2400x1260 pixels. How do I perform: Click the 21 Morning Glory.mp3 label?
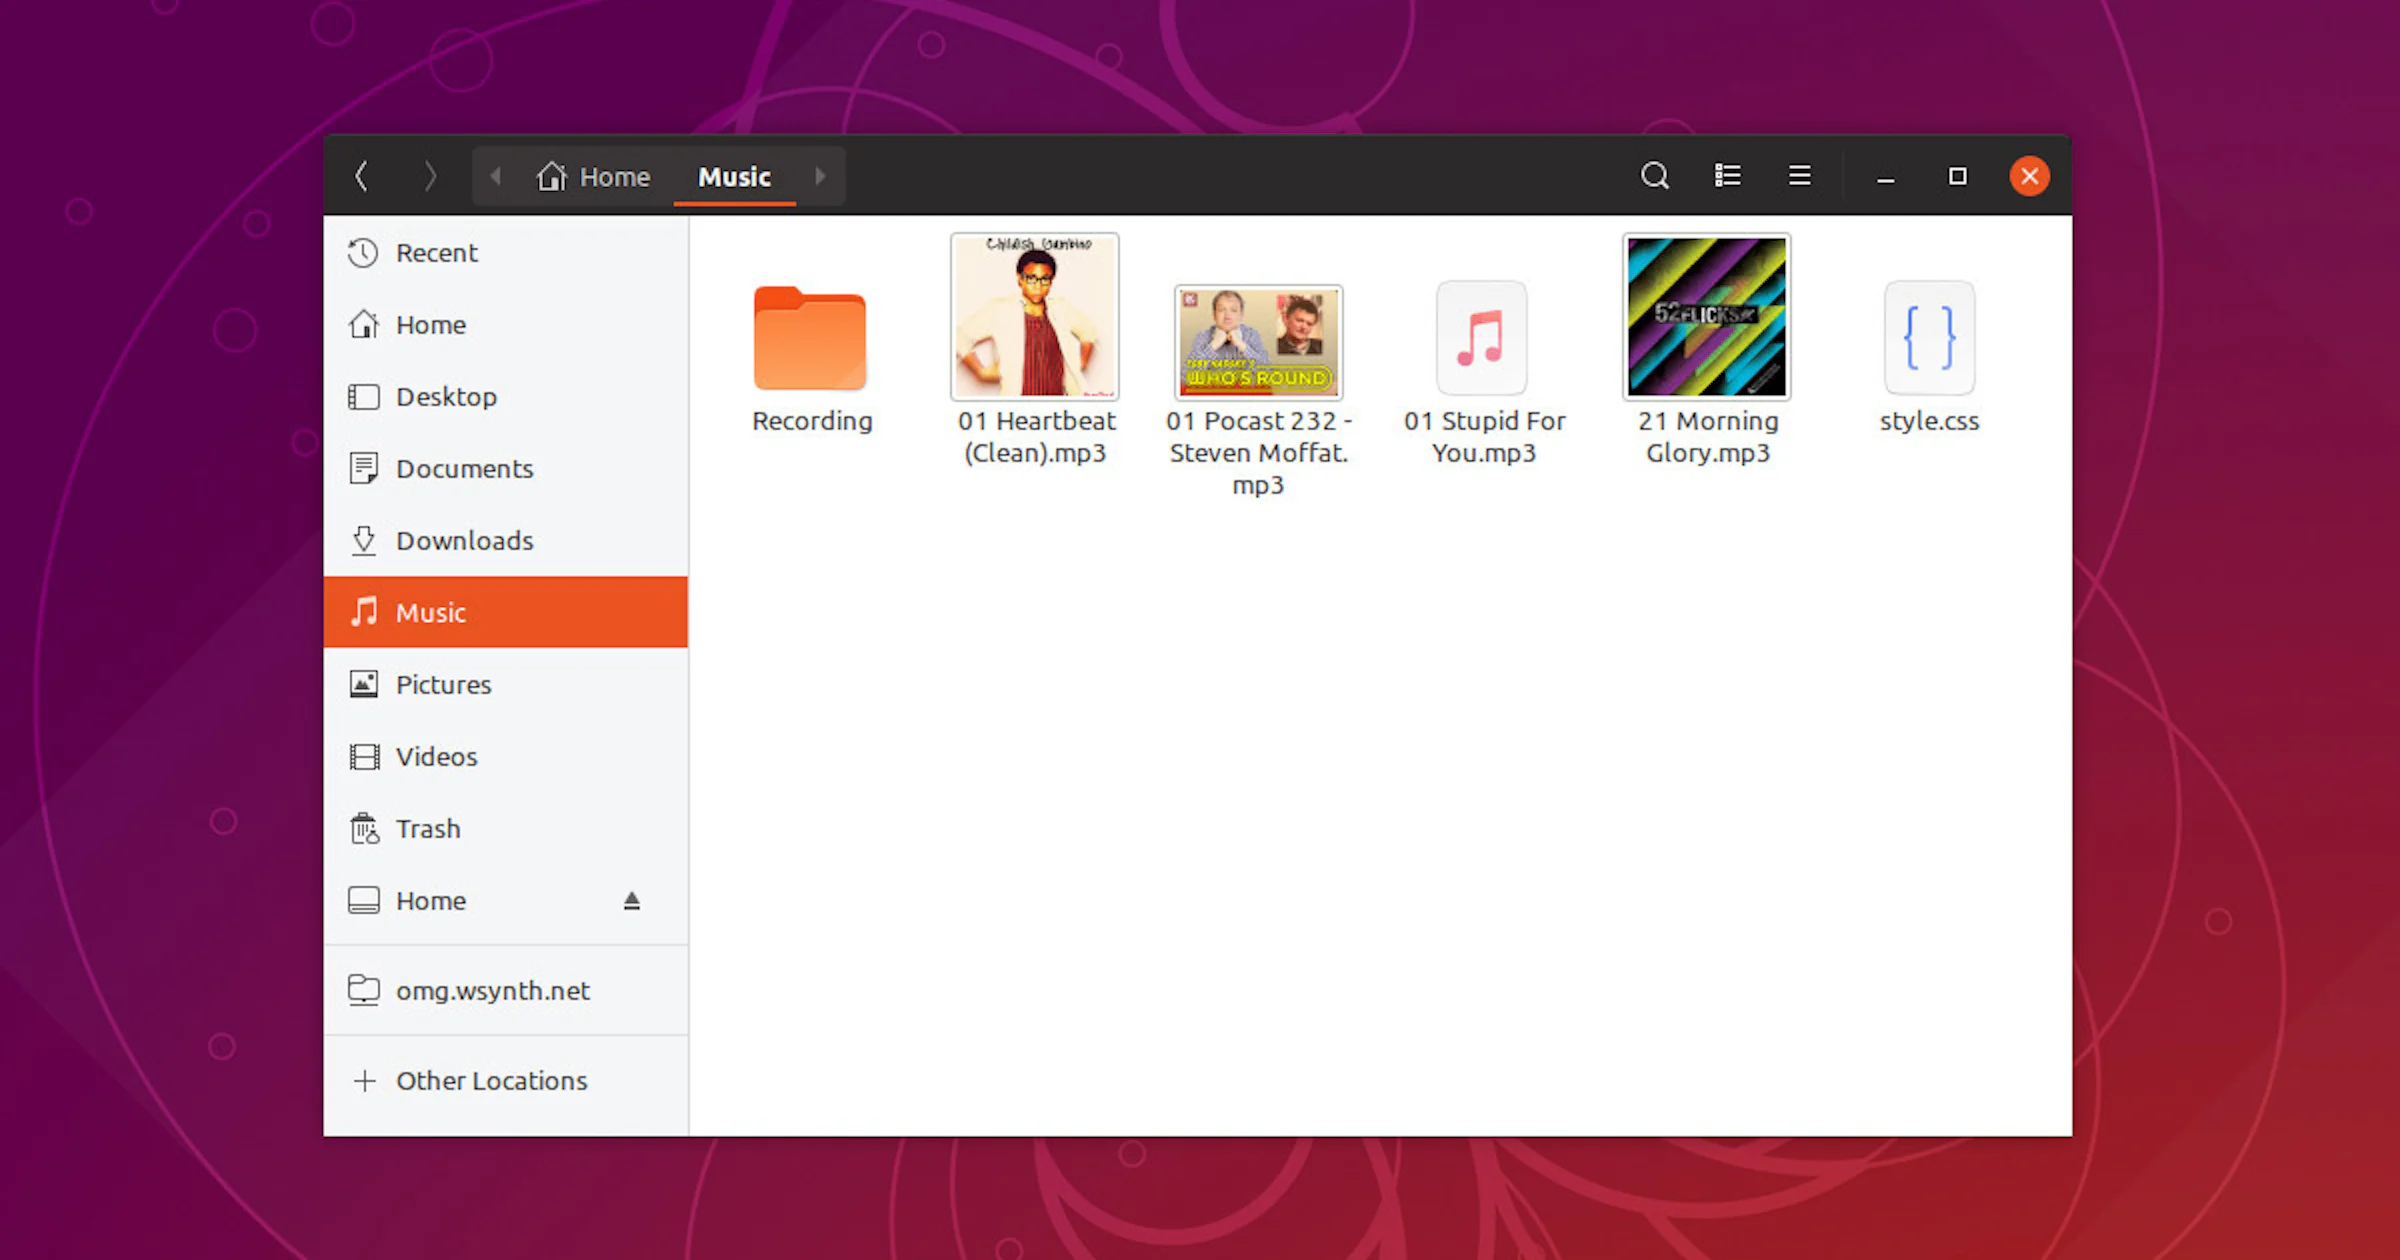[1708, 437]
